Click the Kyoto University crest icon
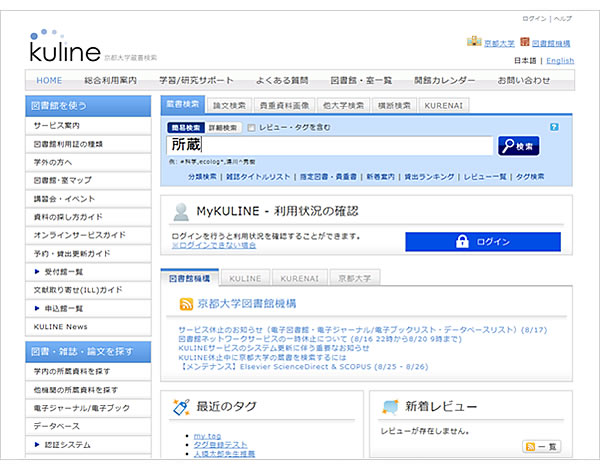600x470 pixels. point(474,43)
